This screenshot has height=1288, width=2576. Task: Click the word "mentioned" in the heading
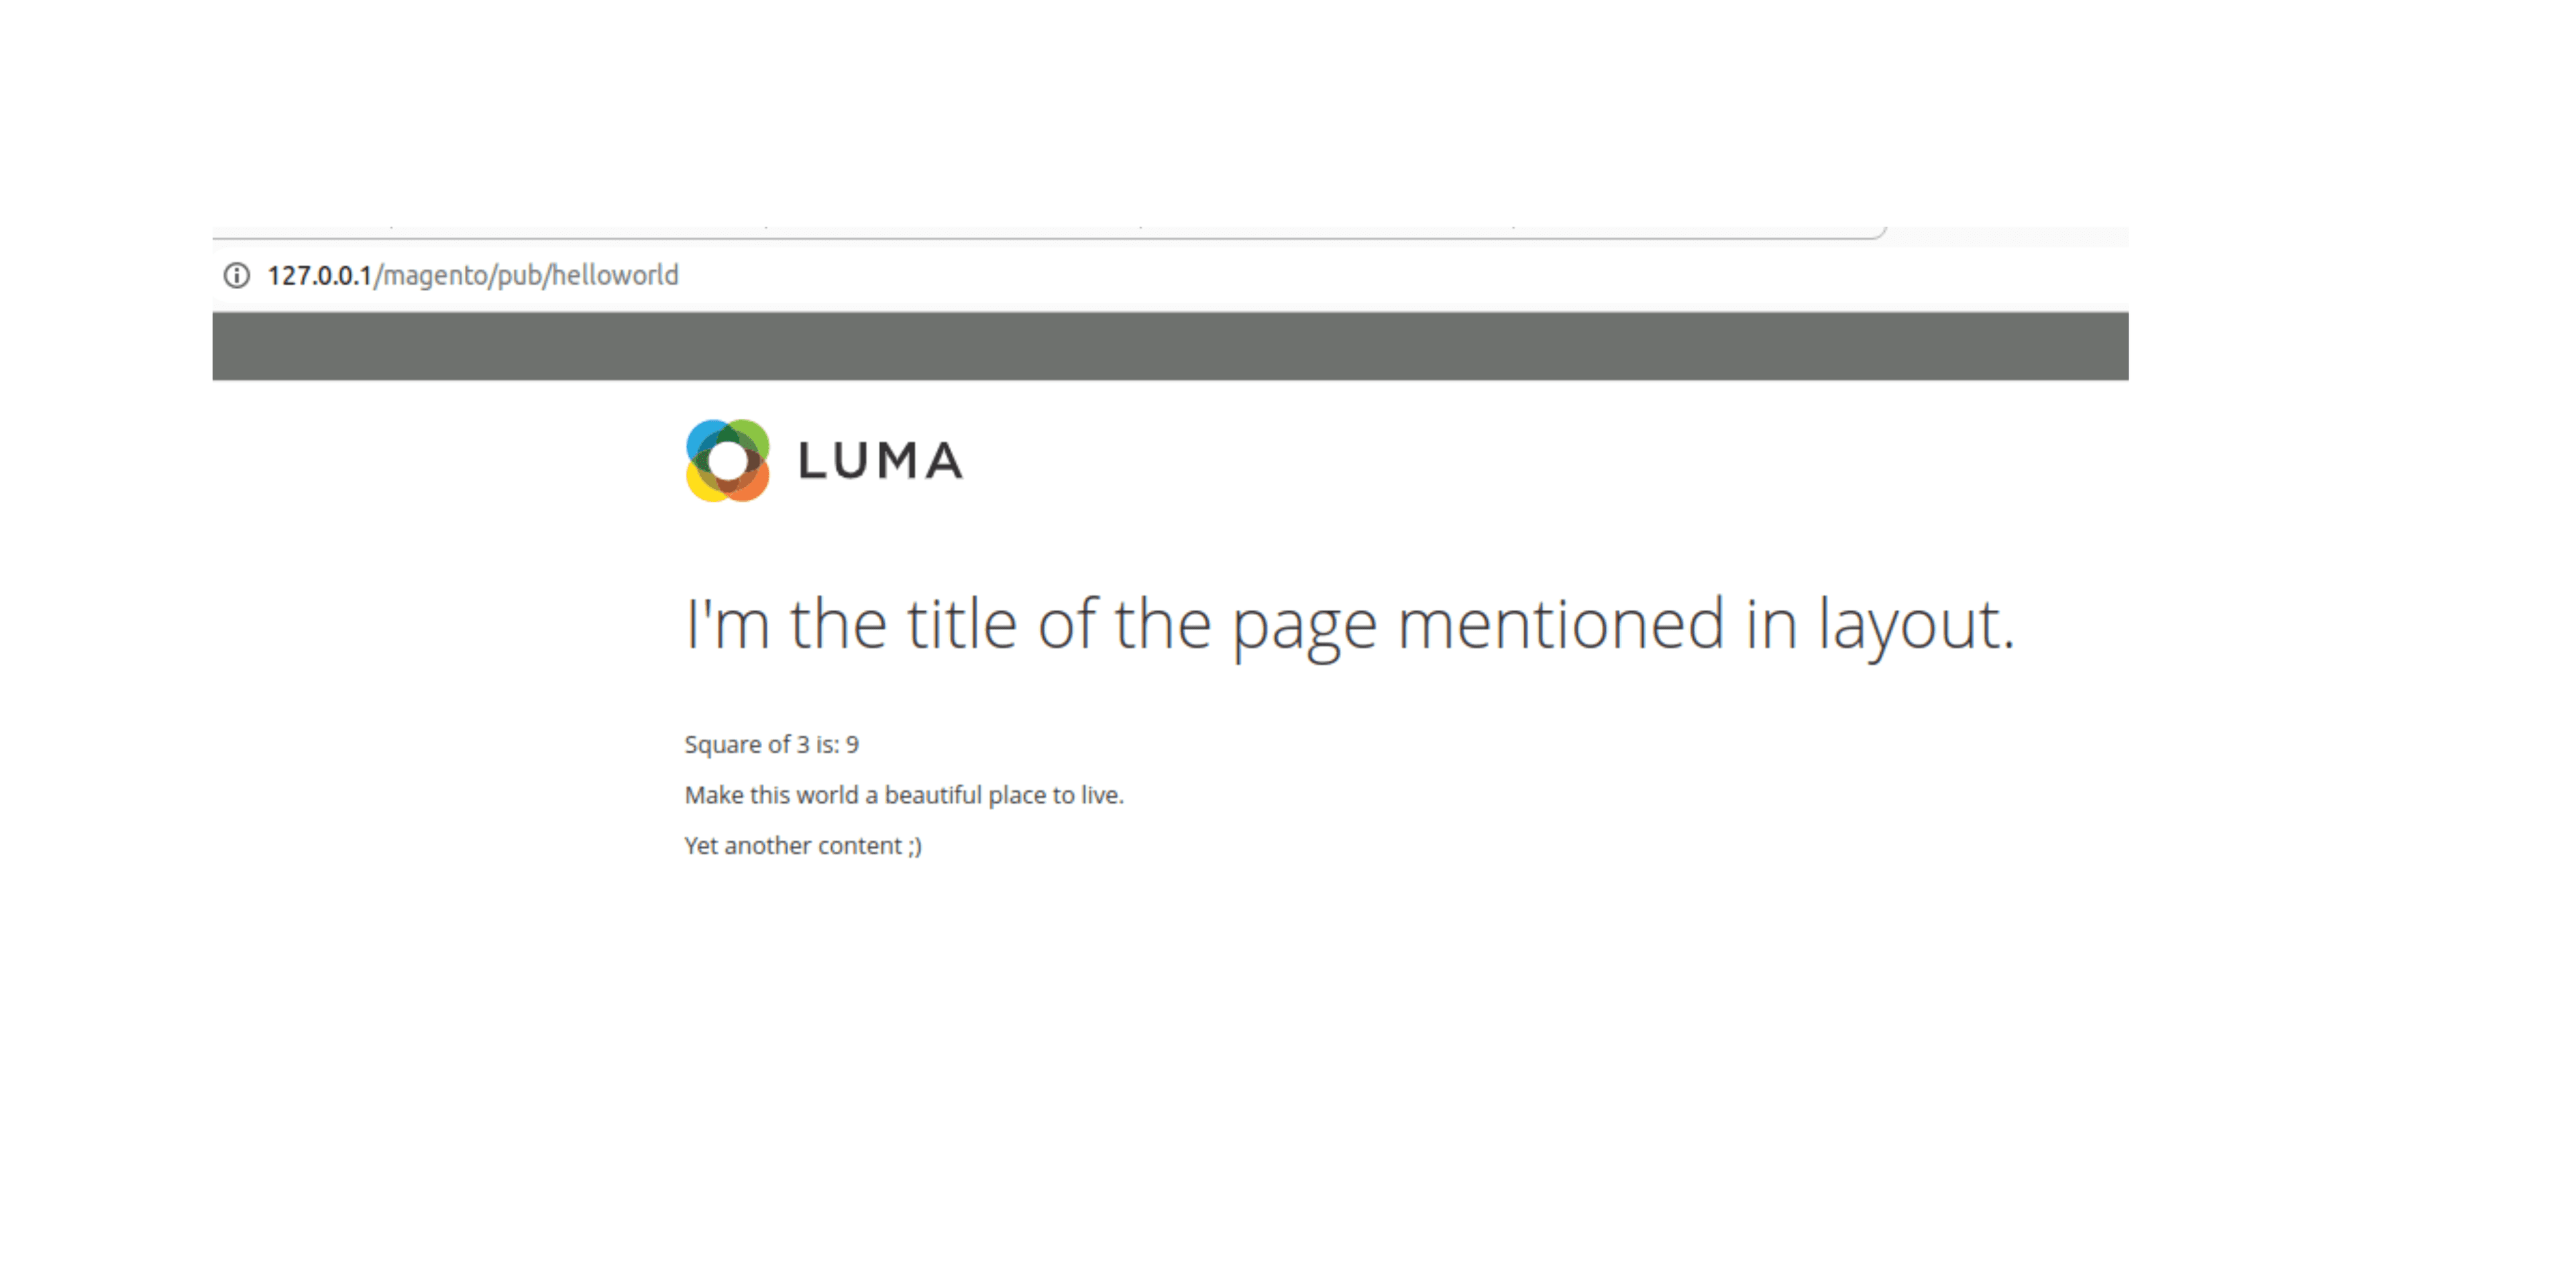click(x=1560, y=624)
